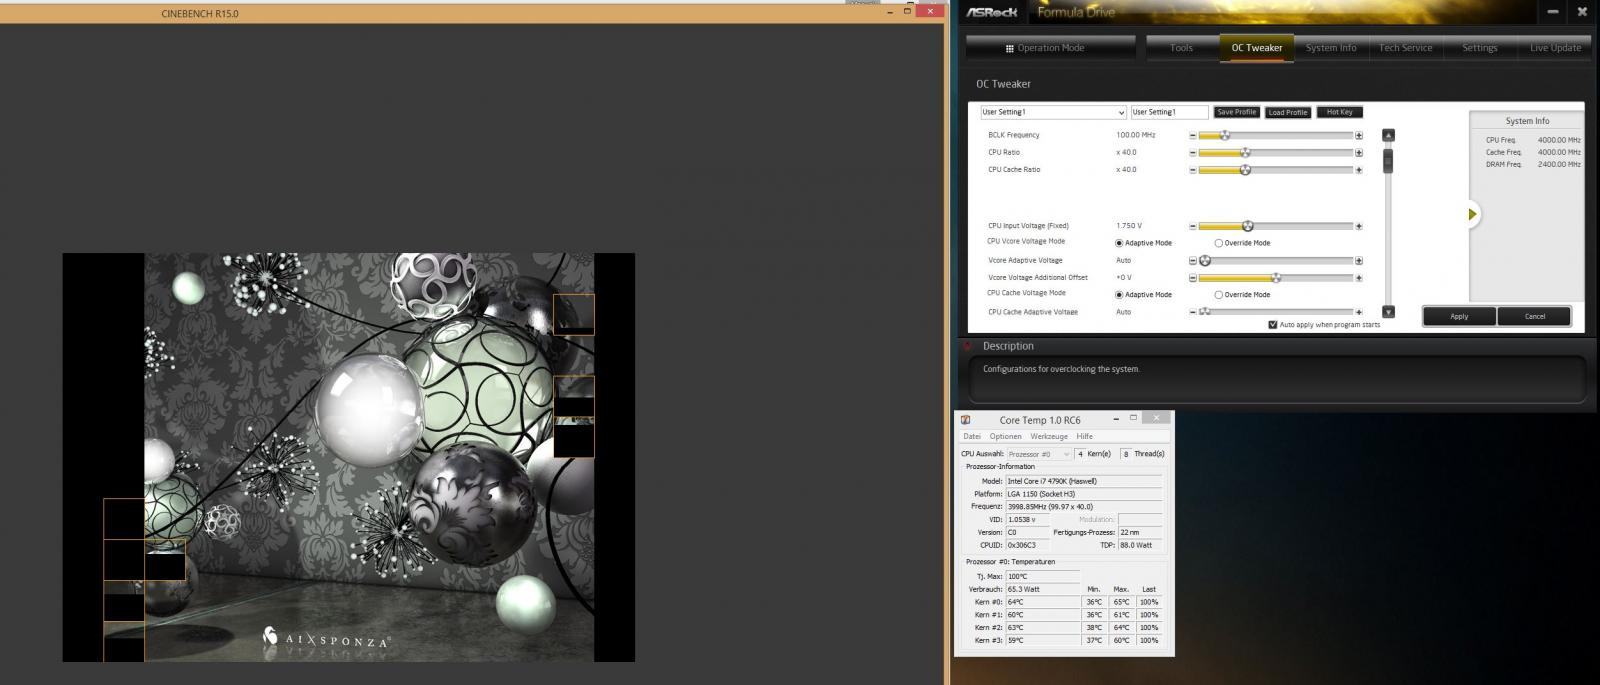1600x685 pixels.
Task: Decrease CPU Cache Adaptive Voltage minus icon
Action: coord(1193,312)
